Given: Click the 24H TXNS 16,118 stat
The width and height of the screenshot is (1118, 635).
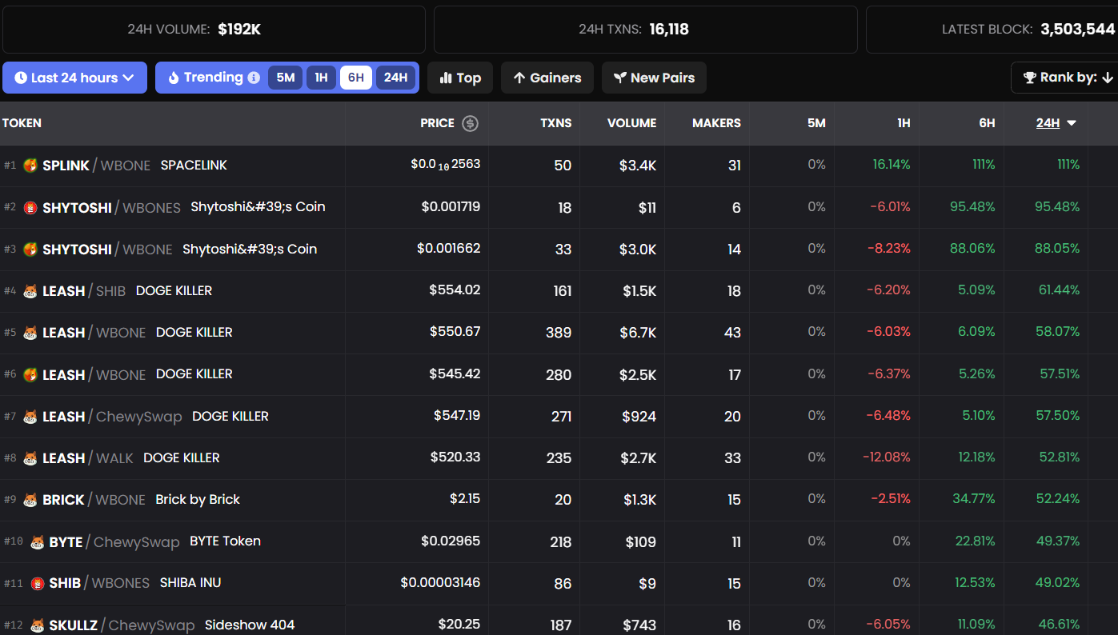Looking at the screenshot, I should click(645, 29).
